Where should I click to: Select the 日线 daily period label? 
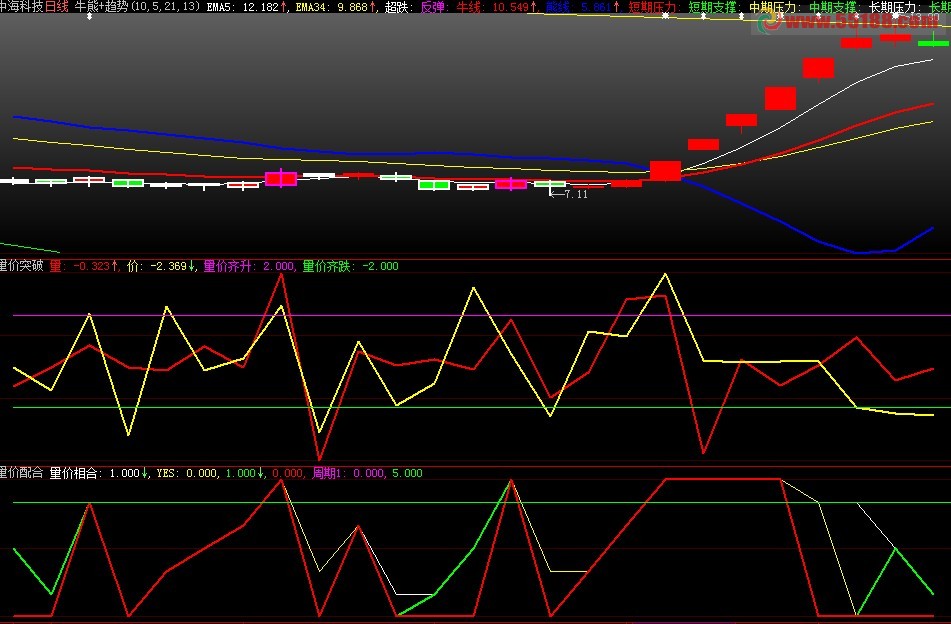coord(58,7)
